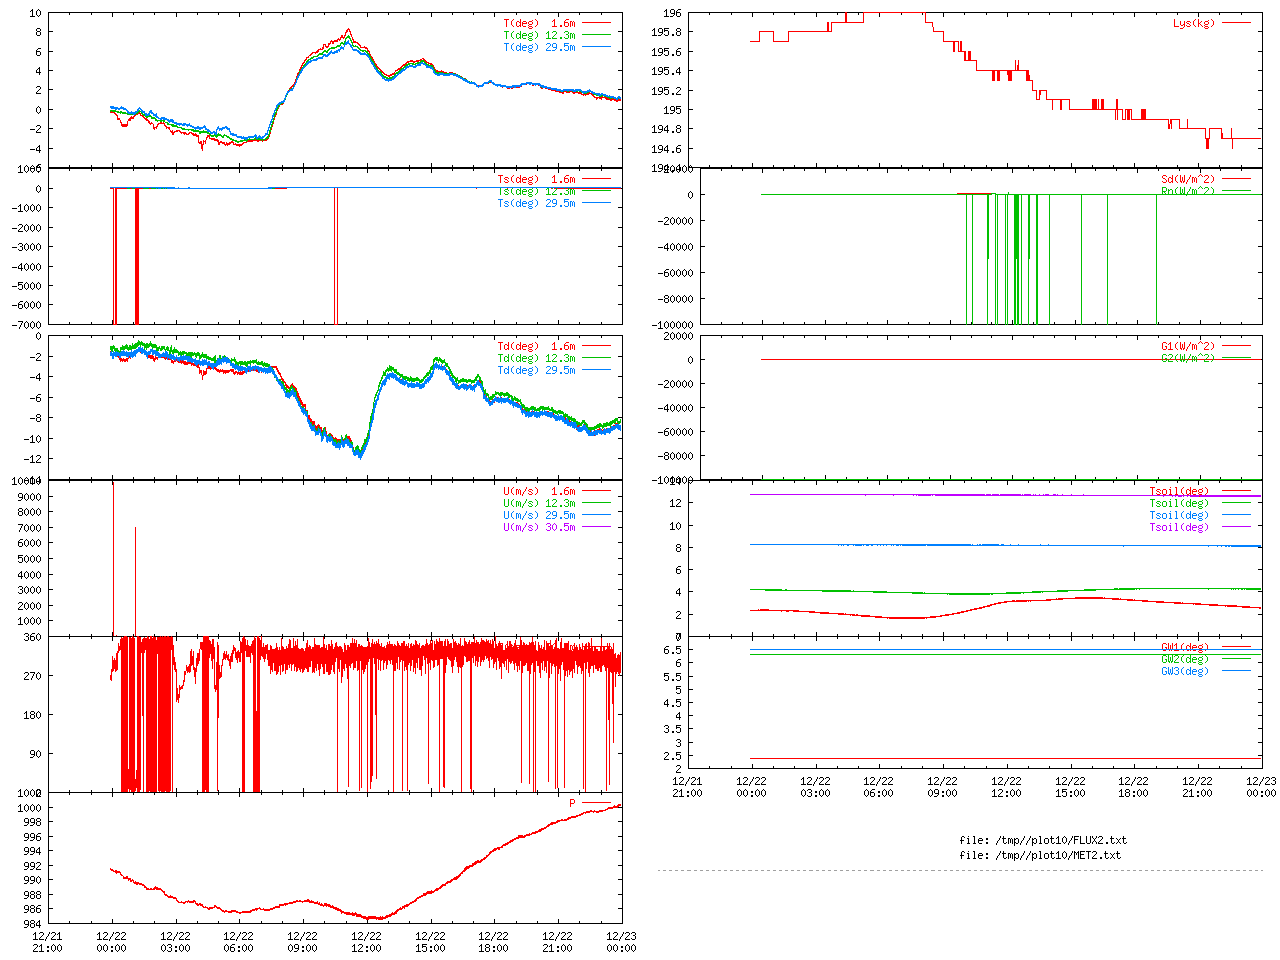Click the 270 tick label on wind direction axis

(32, 676)
